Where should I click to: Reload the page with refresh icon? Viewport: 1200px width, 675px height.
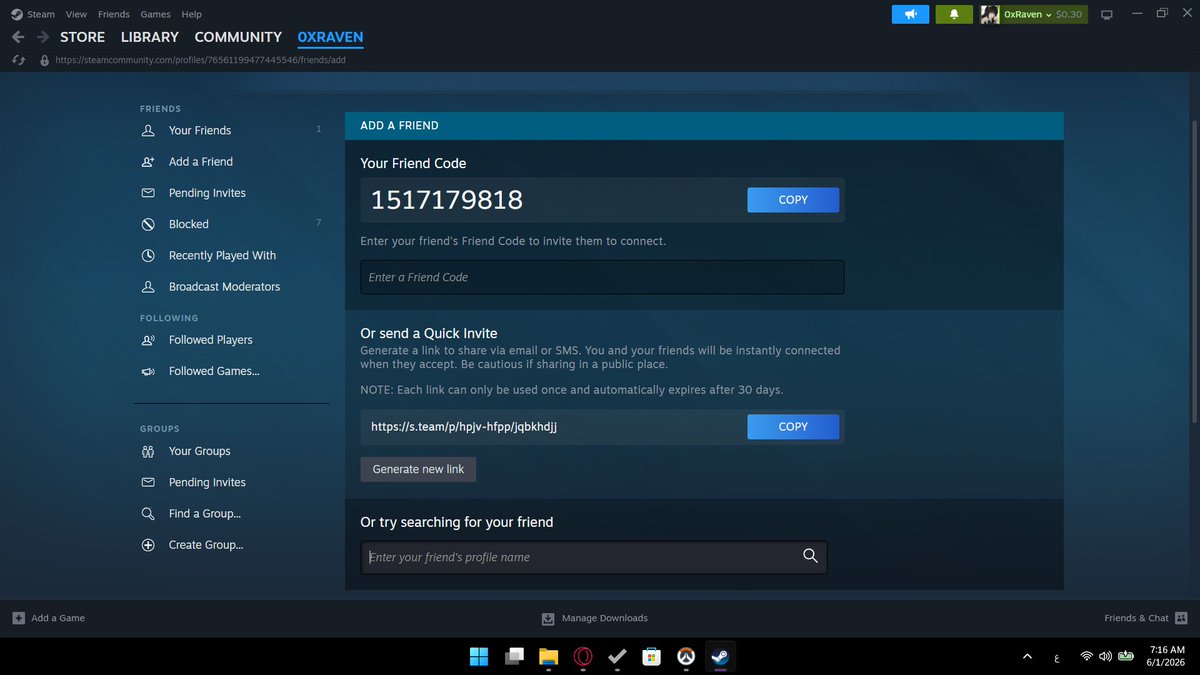(18, 60)
